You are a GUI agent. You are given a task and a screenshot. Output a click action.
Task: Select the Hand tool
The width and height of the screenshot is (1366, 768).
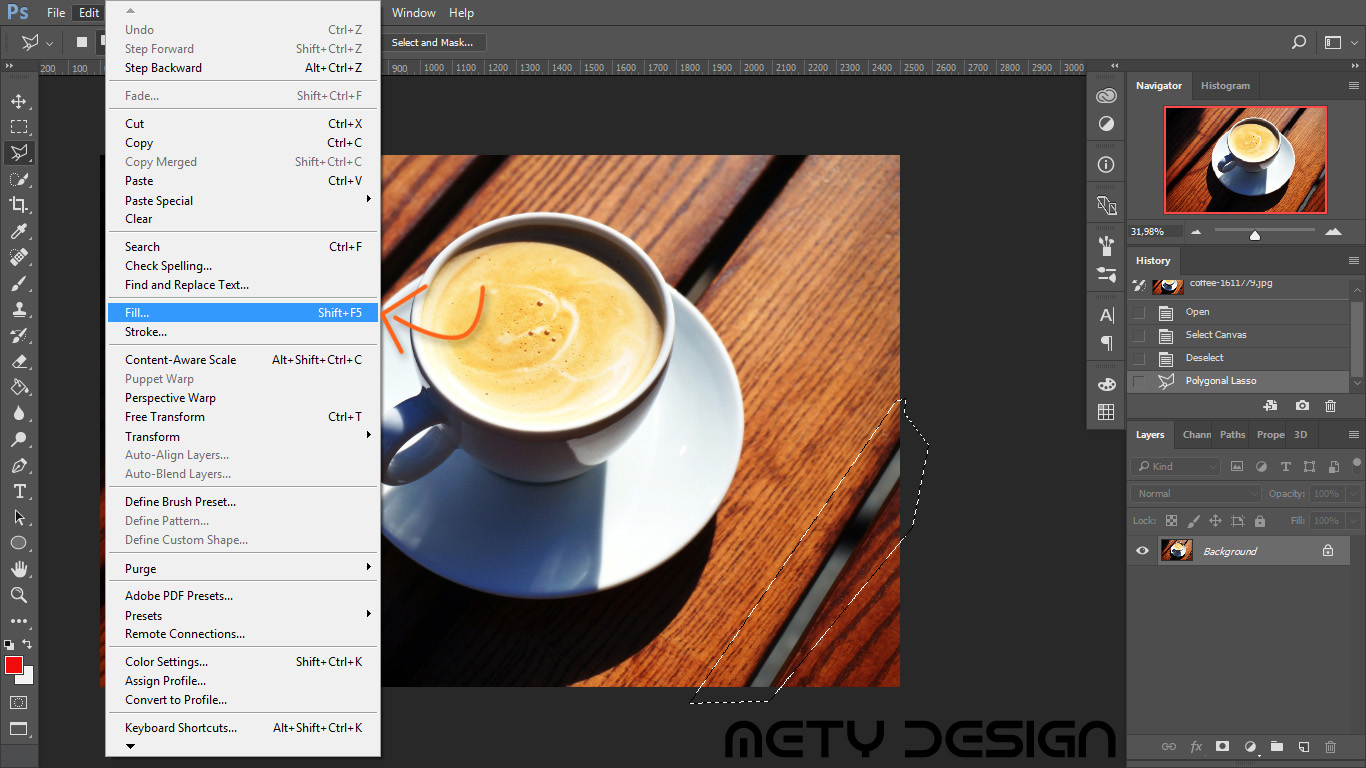pos(19,569)
